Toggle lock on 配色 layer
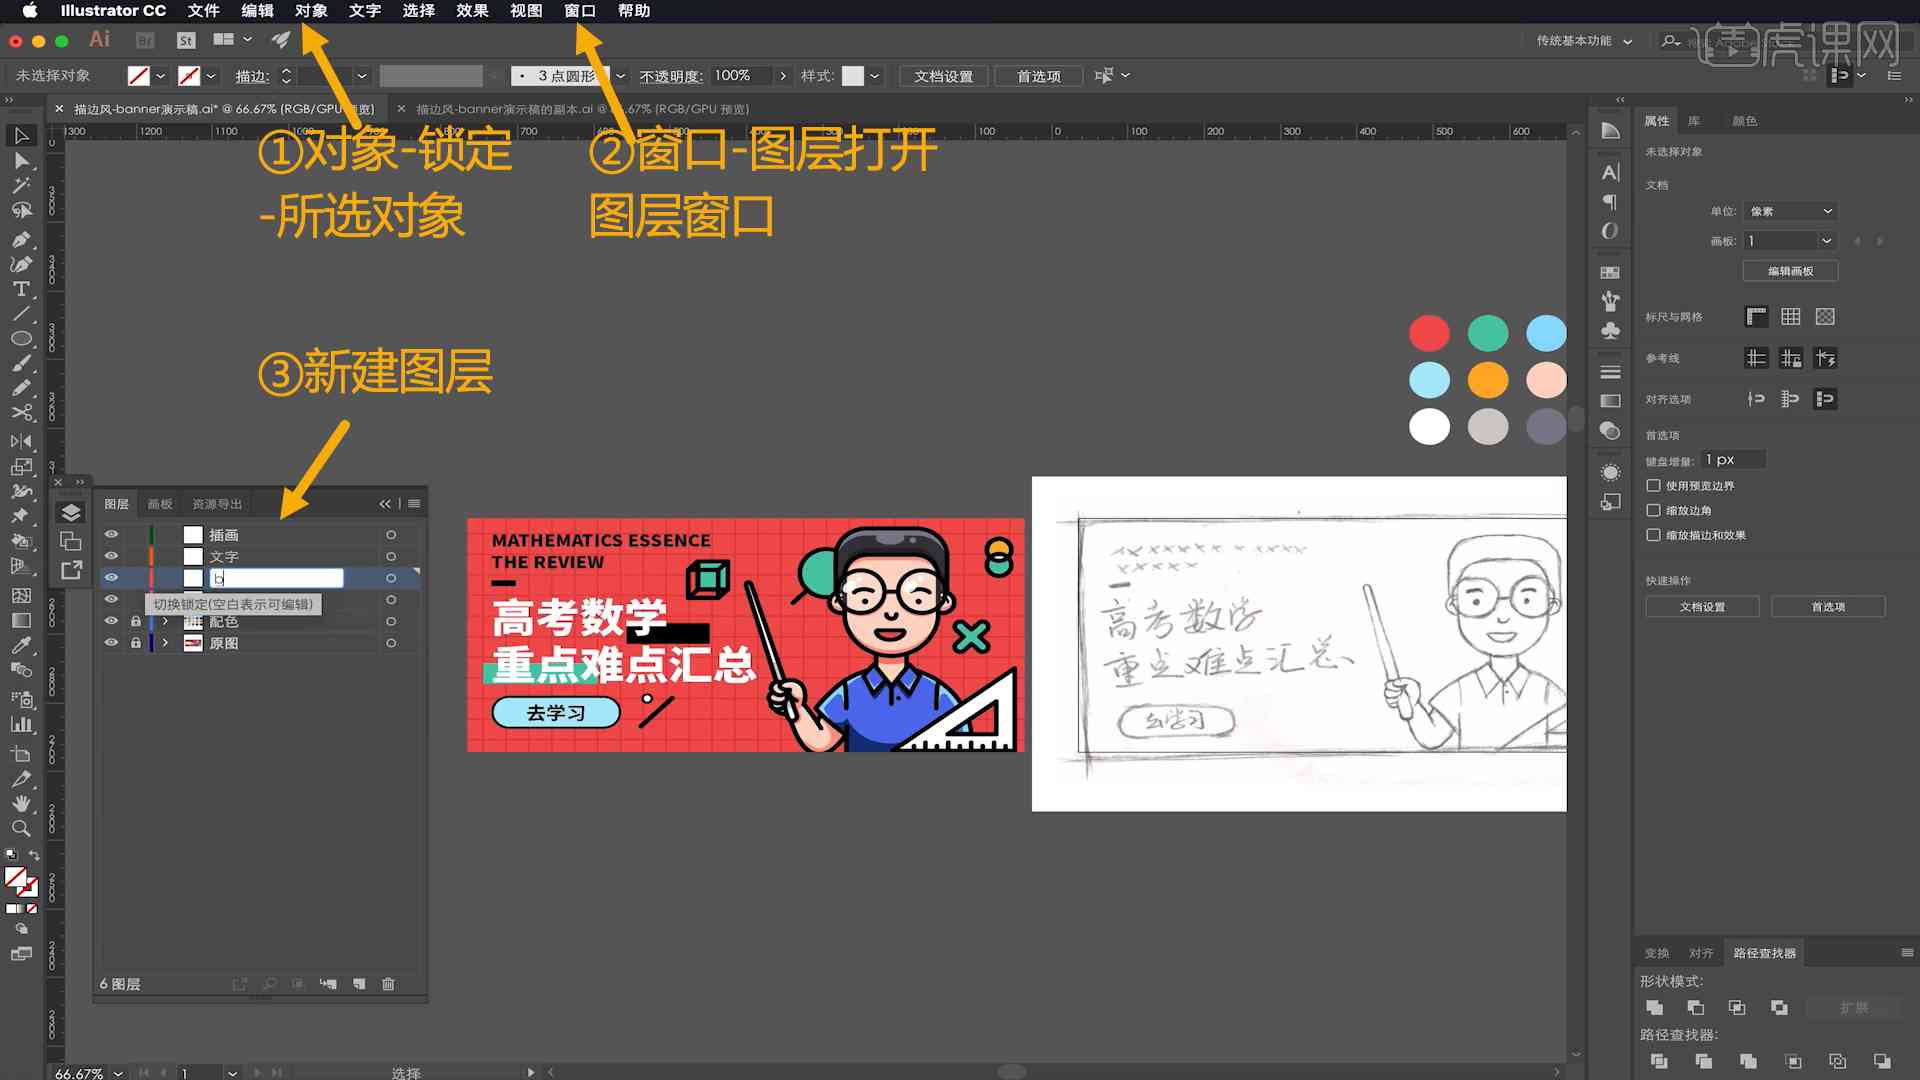 tap(136, 621)
